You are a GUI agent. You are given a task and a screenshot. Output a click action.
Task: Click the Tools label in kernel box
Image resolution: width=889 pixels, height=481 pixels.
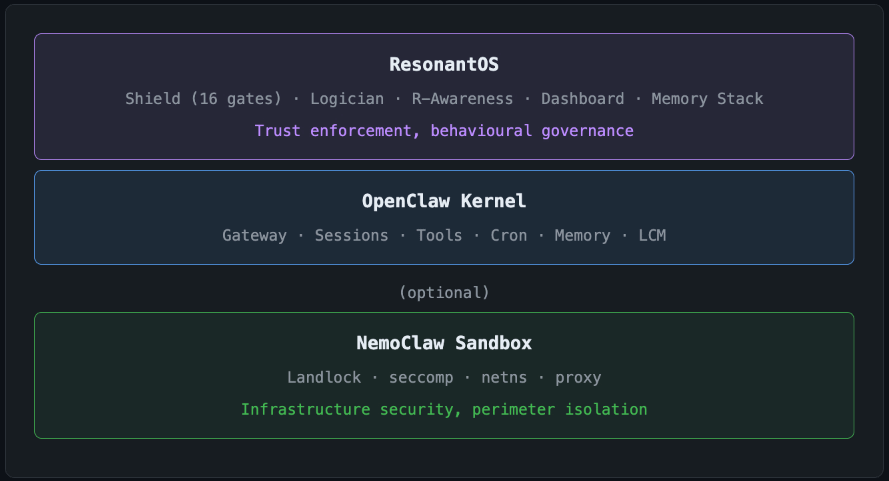click(439, 235)
